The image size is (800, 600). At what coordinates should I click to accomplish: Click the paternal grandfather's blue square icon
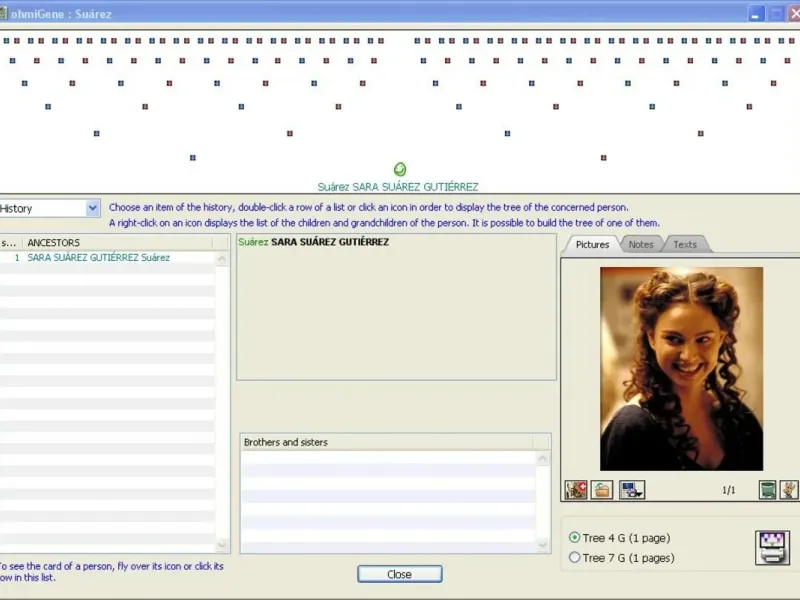click(x=96, y=134)
